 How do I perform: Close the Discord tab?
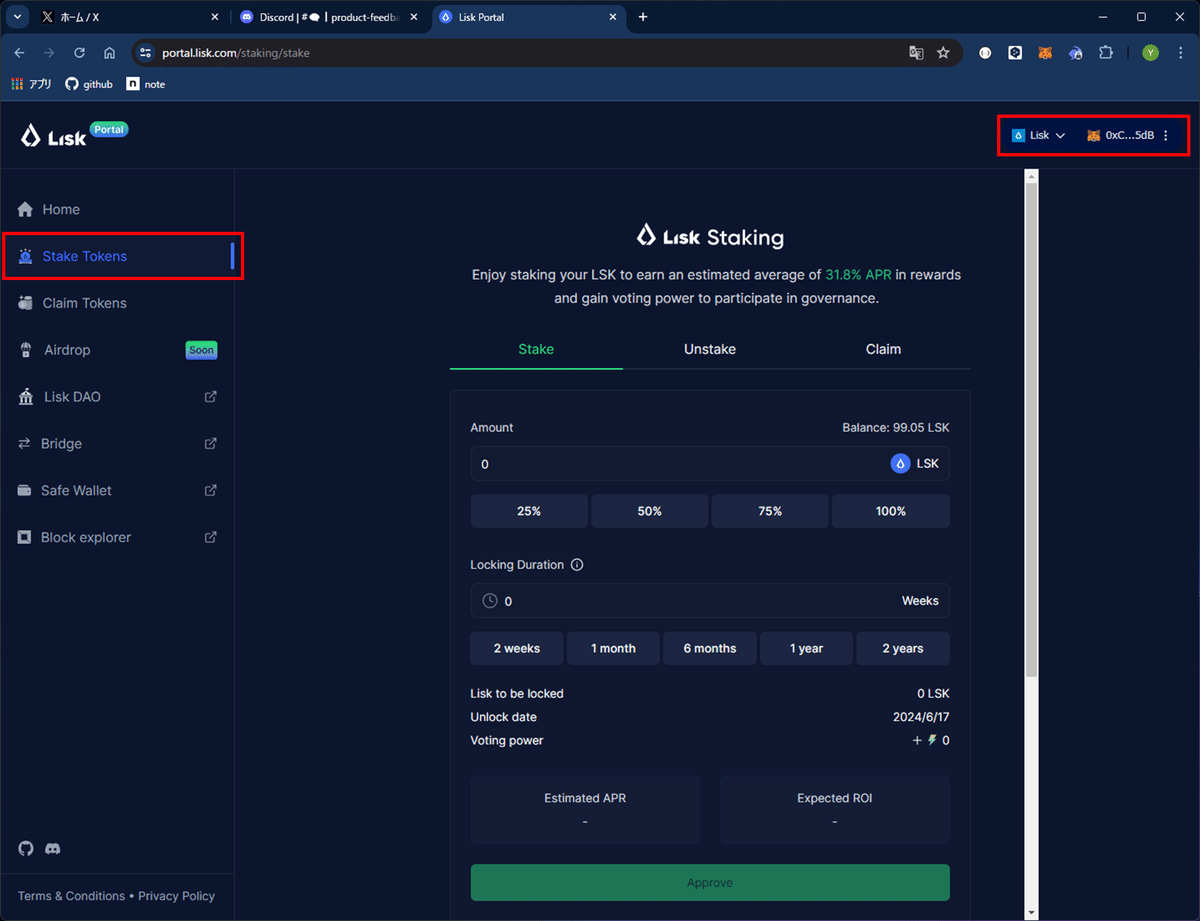415,17
